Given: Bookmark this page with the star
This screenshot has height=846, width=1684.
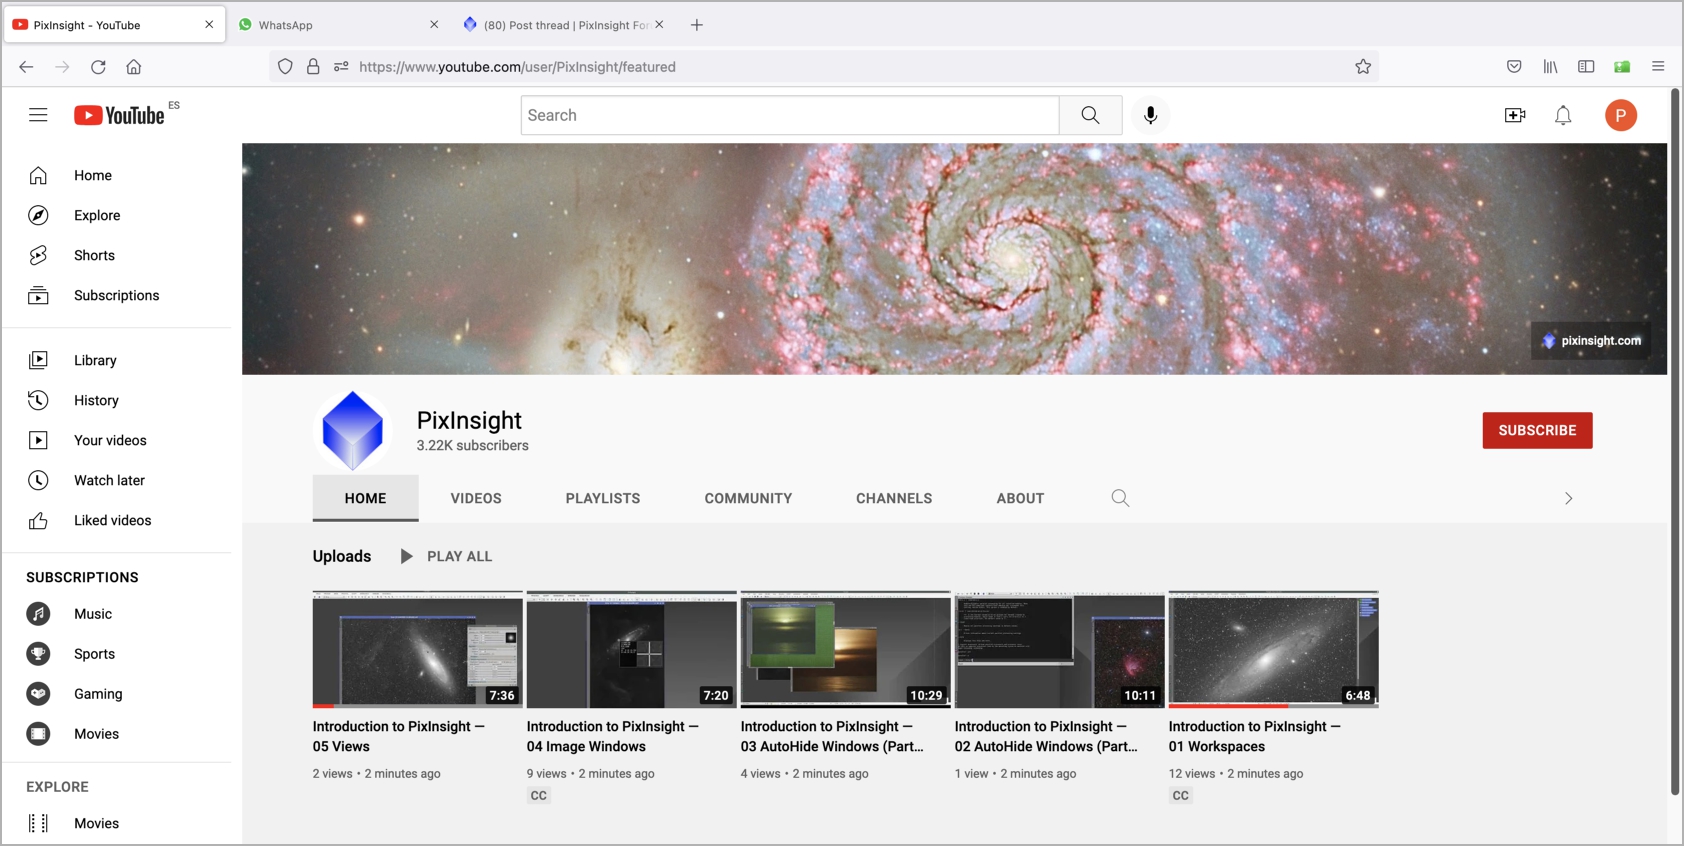Looking at the screenshot, I should point(1363,67).
